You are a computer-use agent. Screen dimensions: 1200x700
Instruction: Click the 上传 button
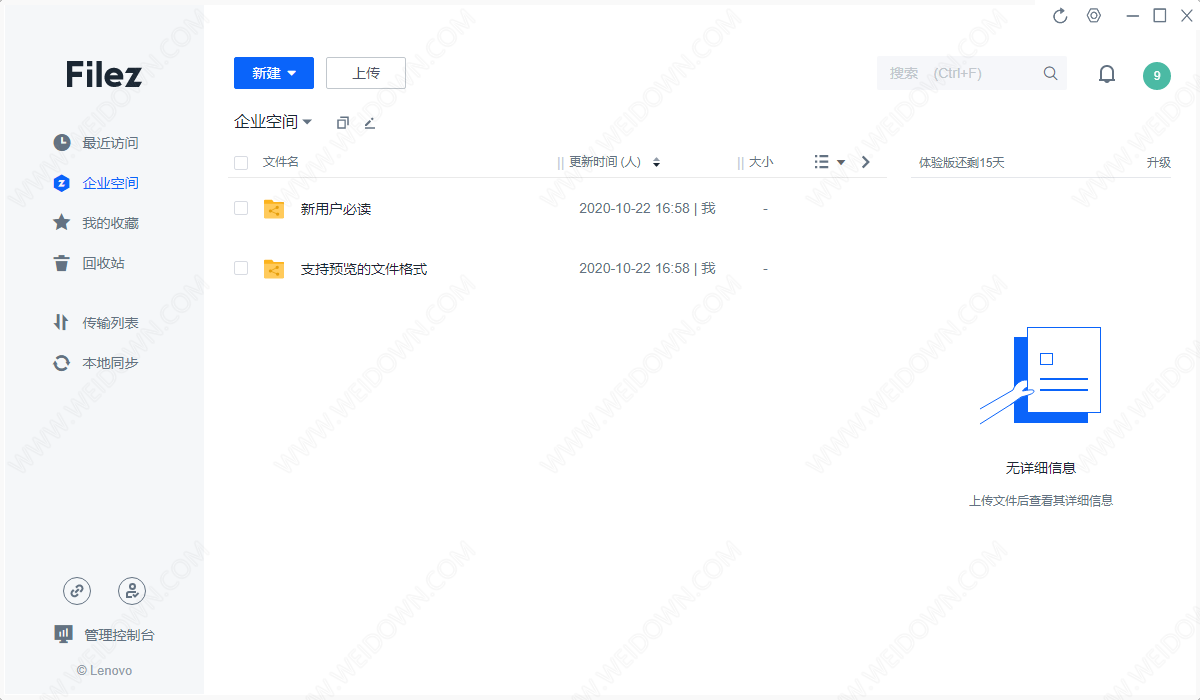click(366, 73)
